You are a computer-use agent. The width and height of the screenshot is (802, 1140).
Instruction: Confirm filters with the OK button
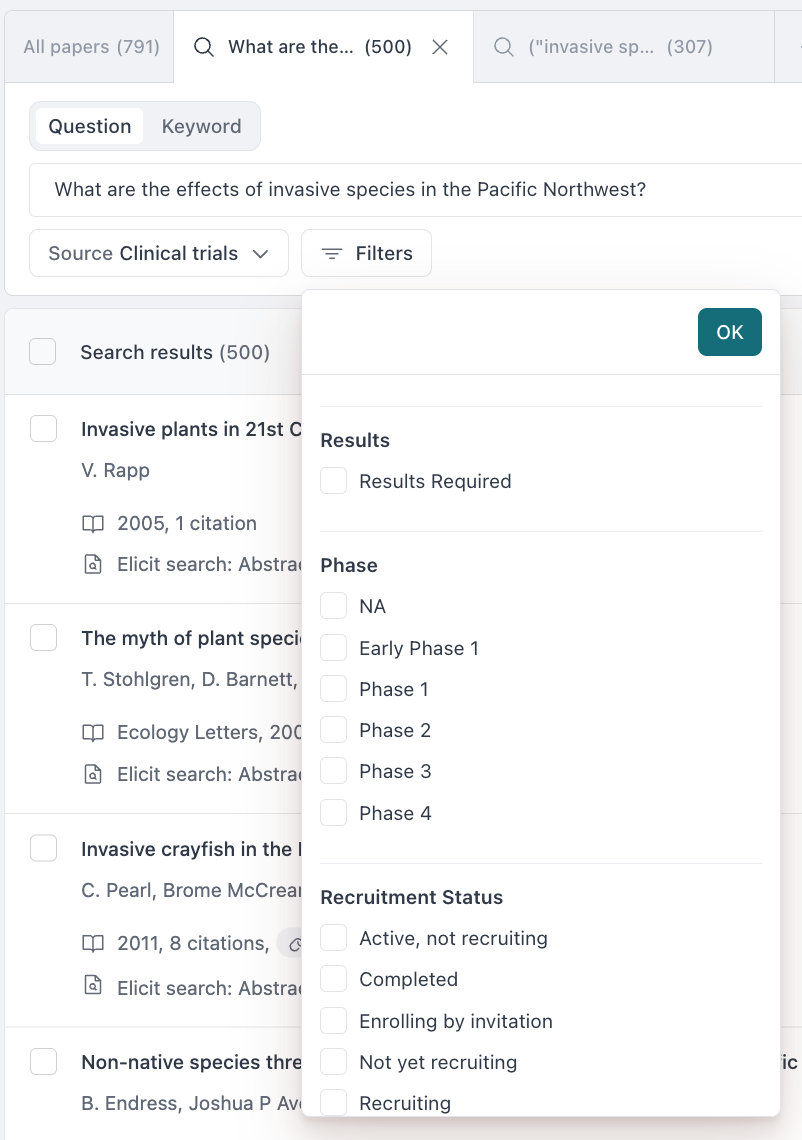pos(729,332)
